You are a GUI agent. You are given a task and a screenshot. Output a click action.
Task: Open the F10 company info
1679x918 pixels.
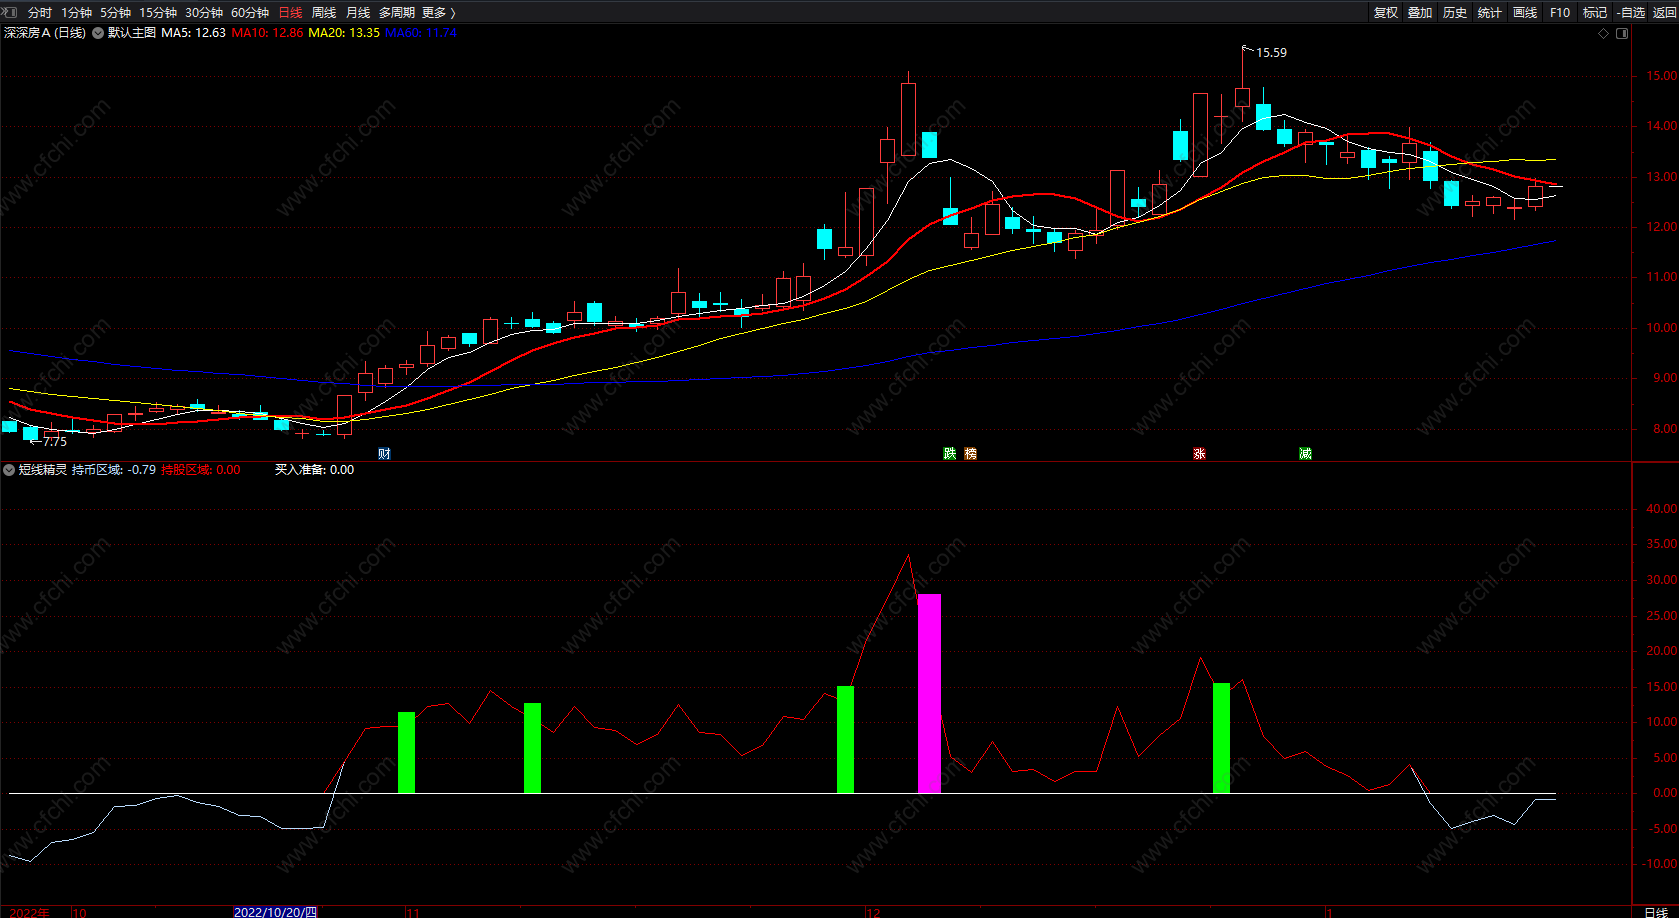coord(1560,13)
